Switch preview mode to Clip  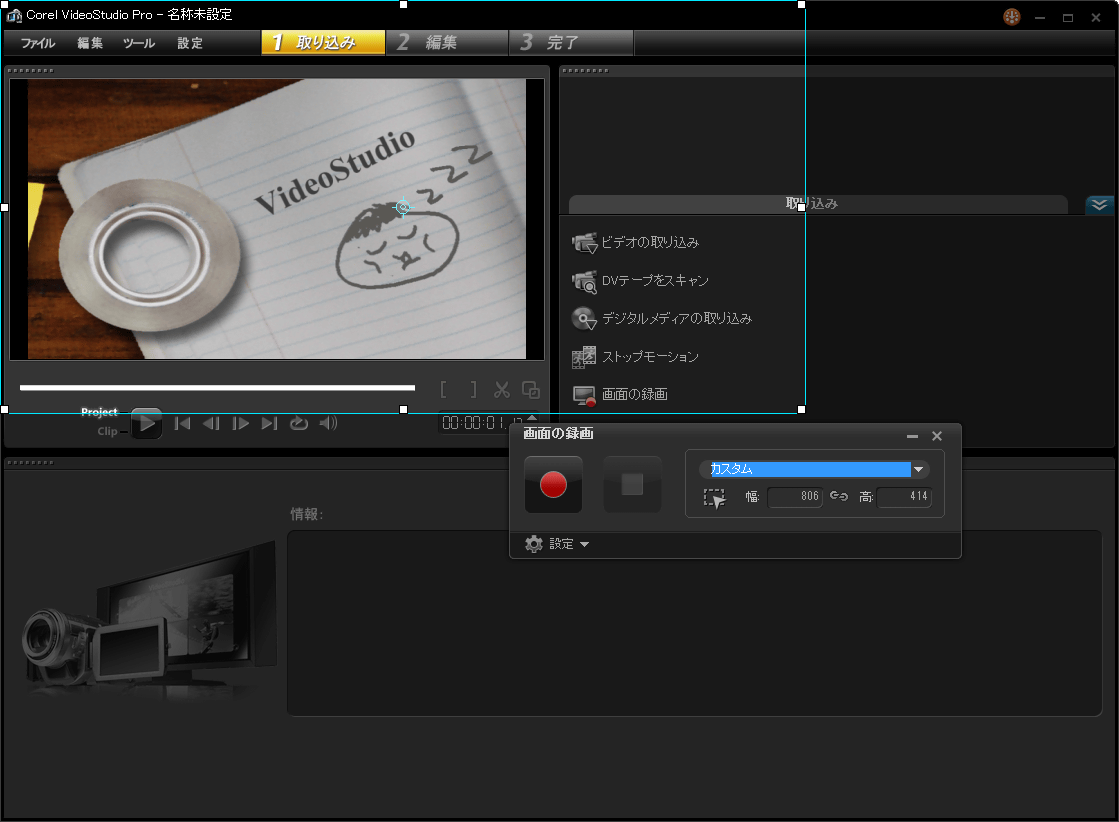pyautogui.click(x=107, y=431)
